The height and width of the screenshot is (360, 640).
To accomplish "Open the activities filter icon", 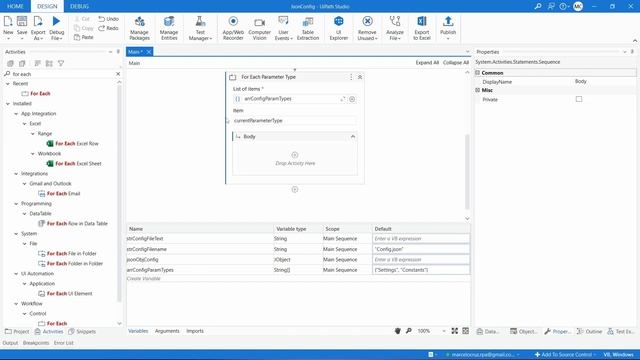I will pos(61,63).
